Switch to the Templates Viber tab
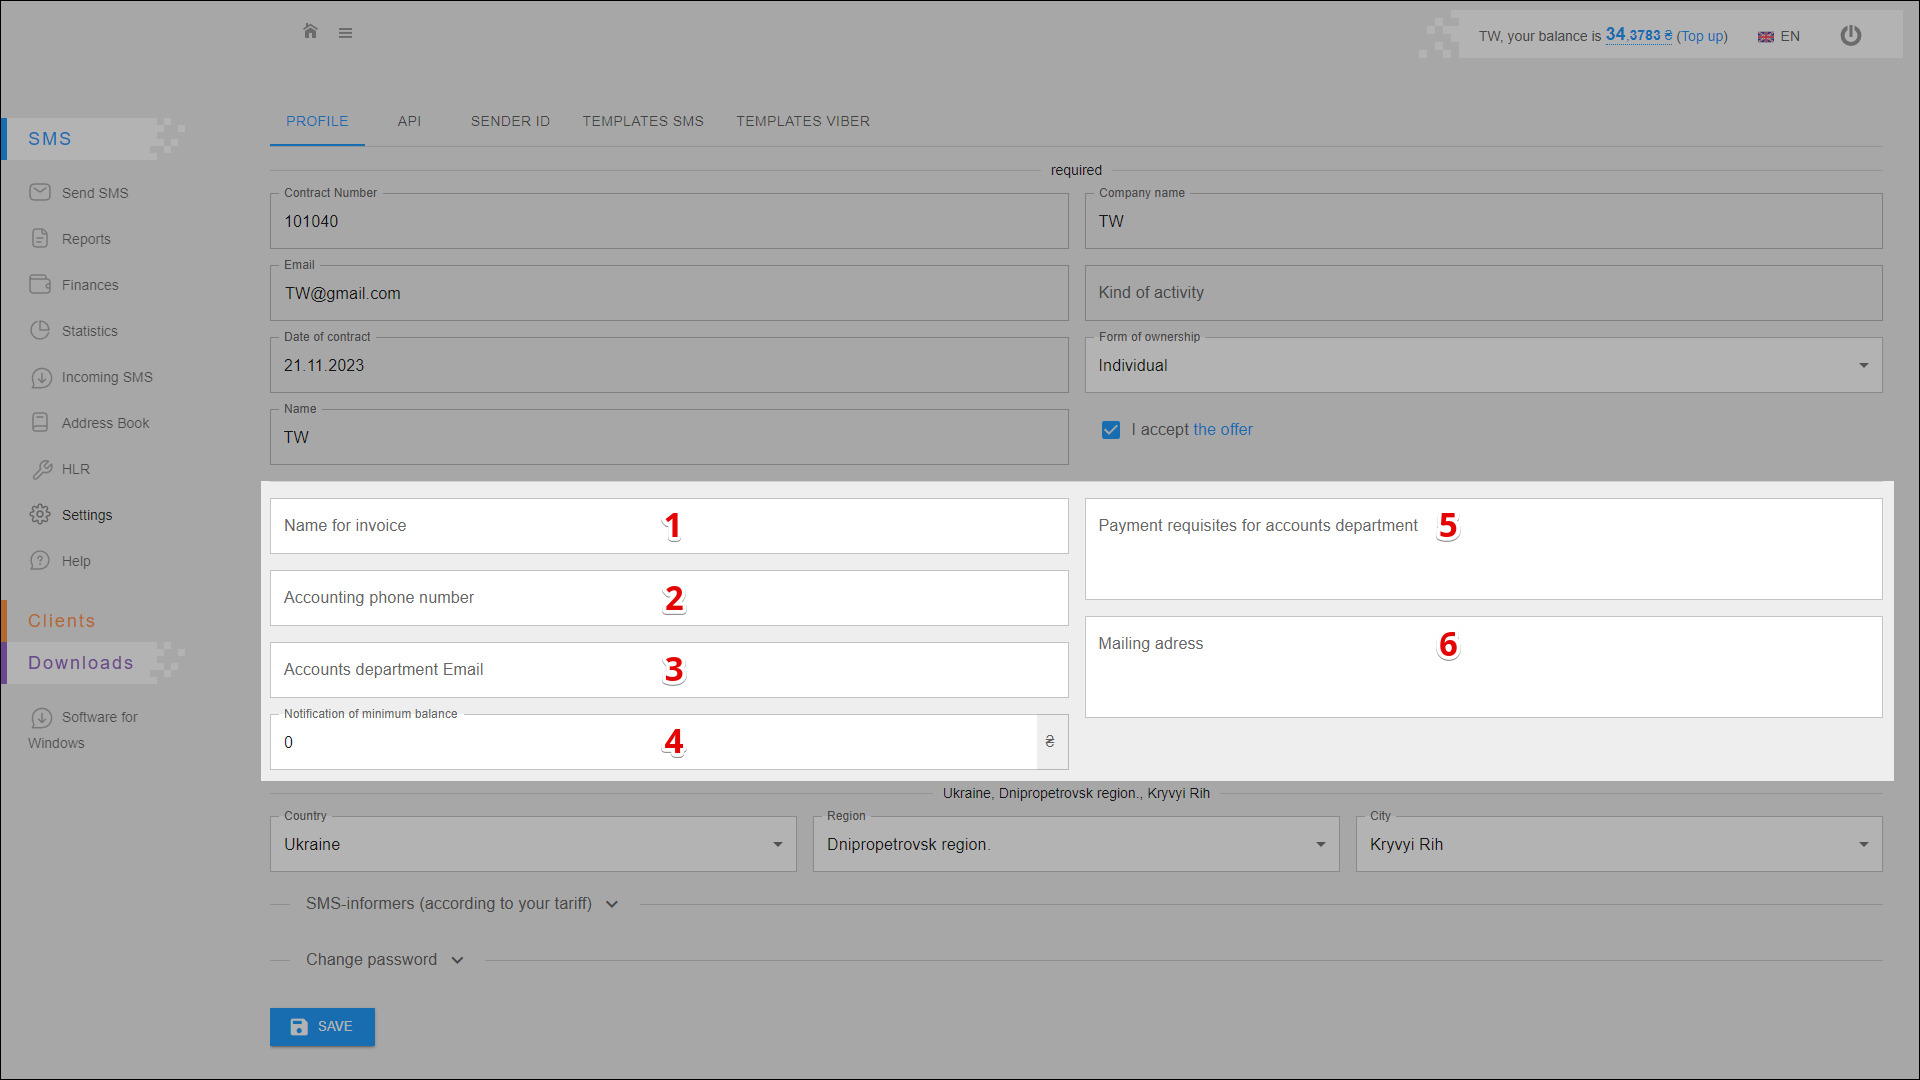The height and width of the screenshot is (1080, 1920). [x=803, y=121]
